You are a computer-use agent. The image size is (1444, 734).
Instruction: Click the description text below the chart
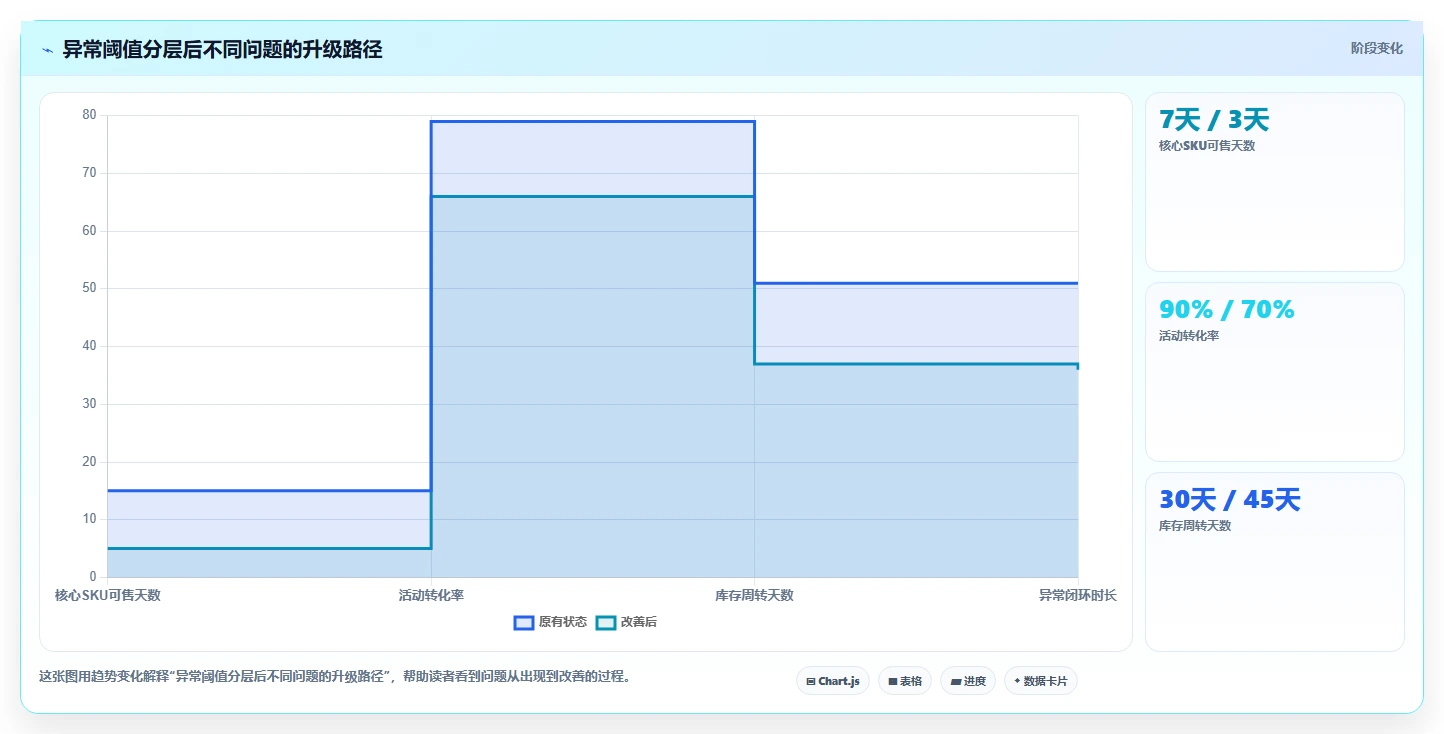[x=335, y=677]
